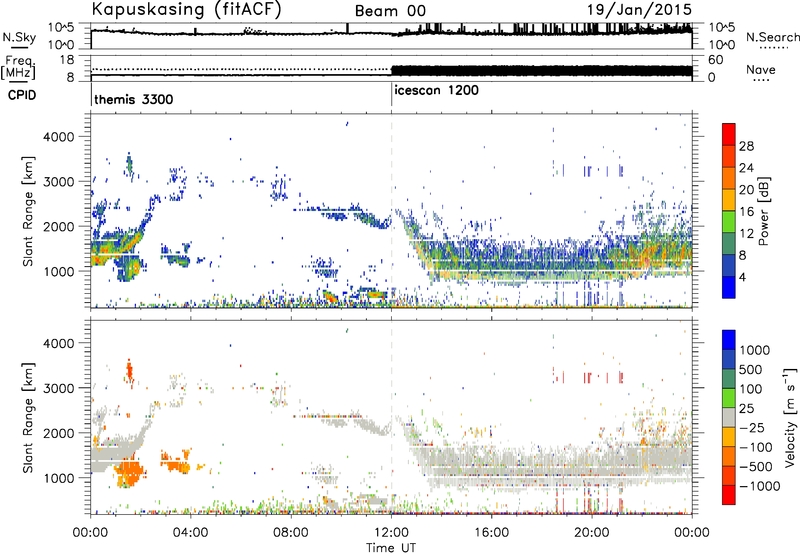Click '4000' on the power panel range axis

[58, 137]
